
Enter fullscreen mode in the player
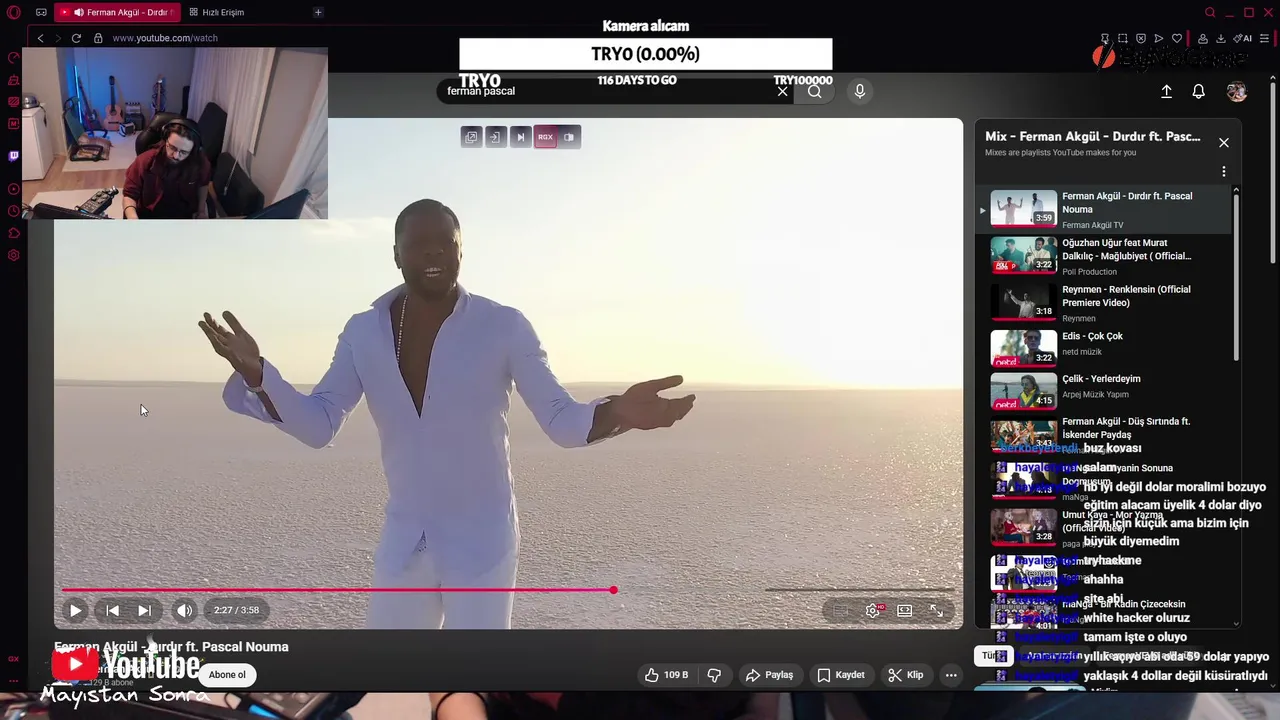coord(937,610)
